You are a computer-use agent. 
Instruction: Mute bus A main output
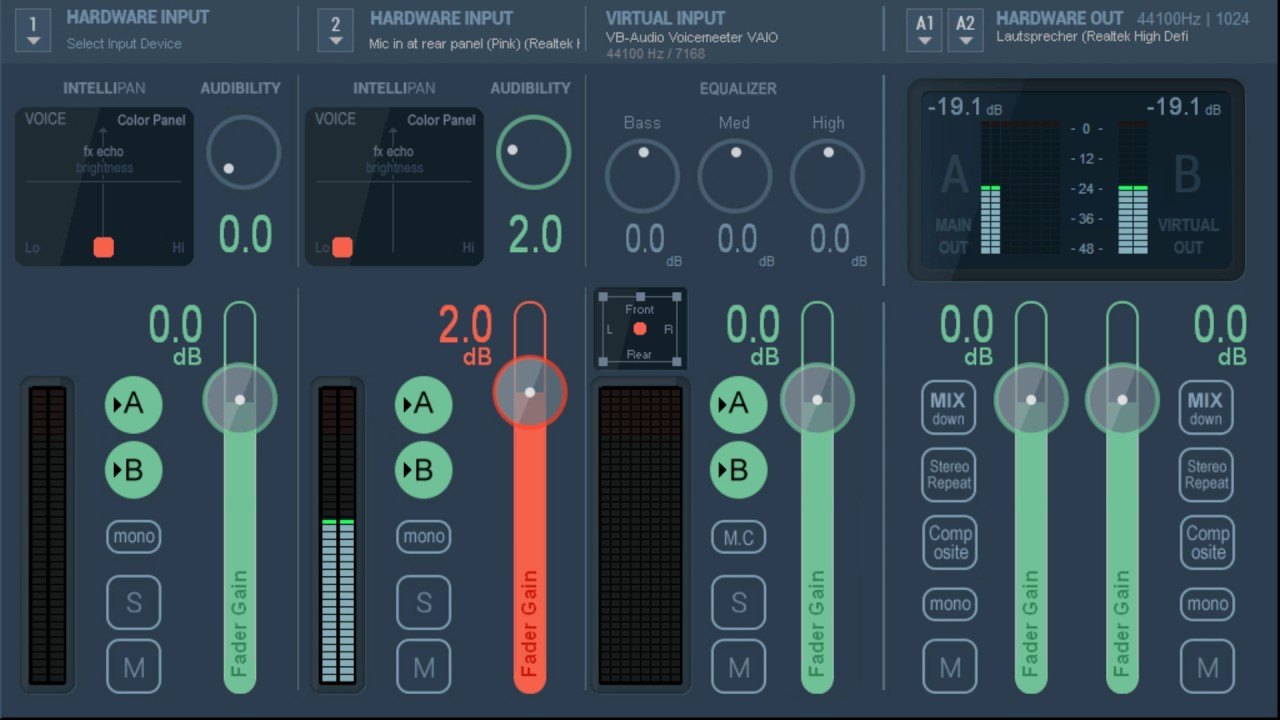pos(949,667)
